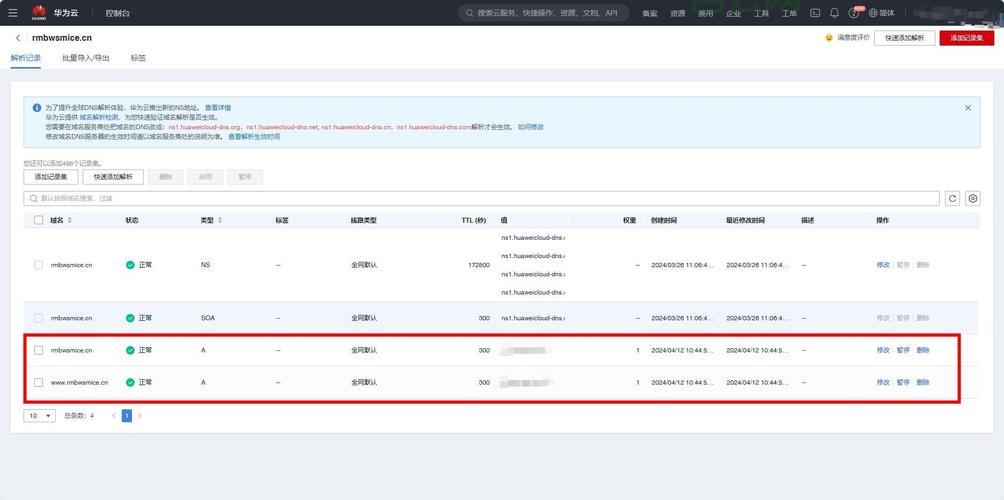Click the help question mark icon
The height and width of the screenshot is (500, 1004).
854,13
